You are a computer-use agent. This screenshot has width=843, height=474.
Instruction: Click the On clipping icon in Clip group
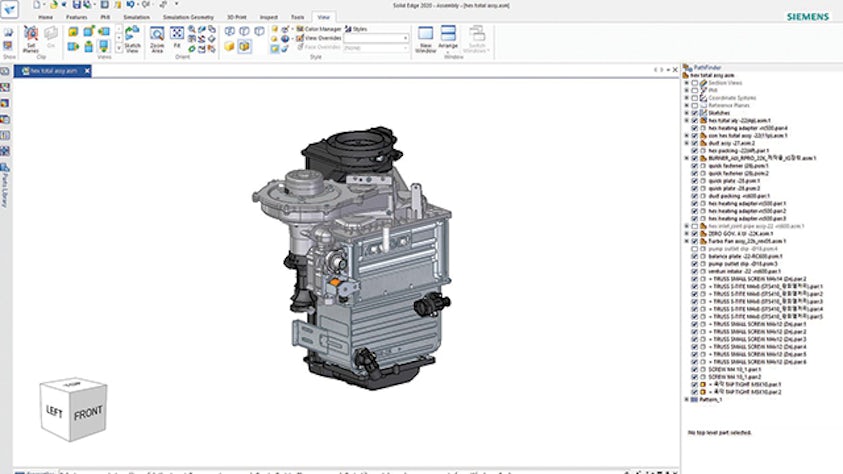point(51,35)
